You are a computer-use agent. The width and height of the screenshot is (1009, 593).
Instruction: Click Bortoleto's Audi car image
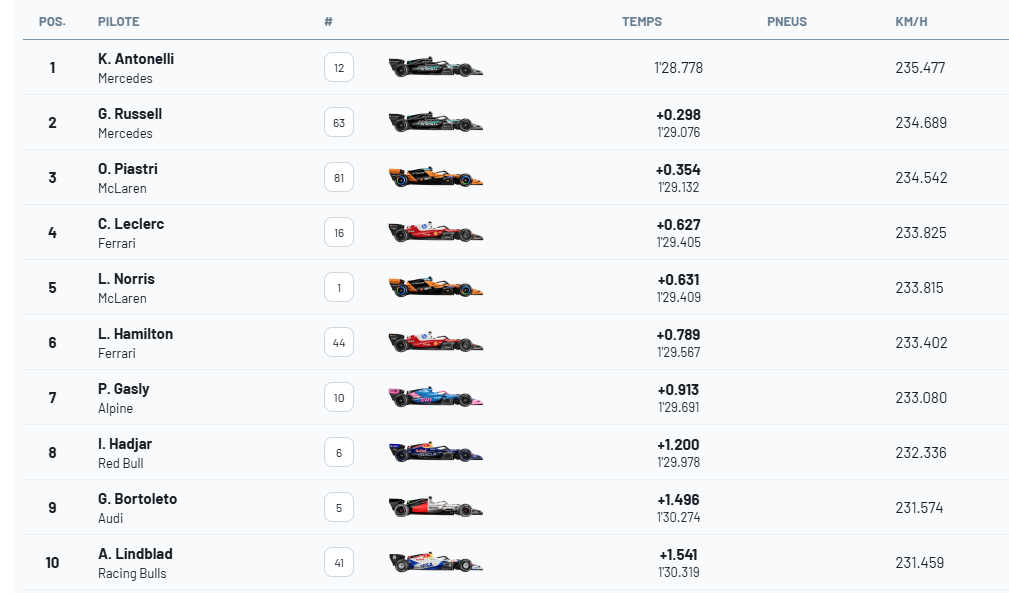[x=435, y=508]
